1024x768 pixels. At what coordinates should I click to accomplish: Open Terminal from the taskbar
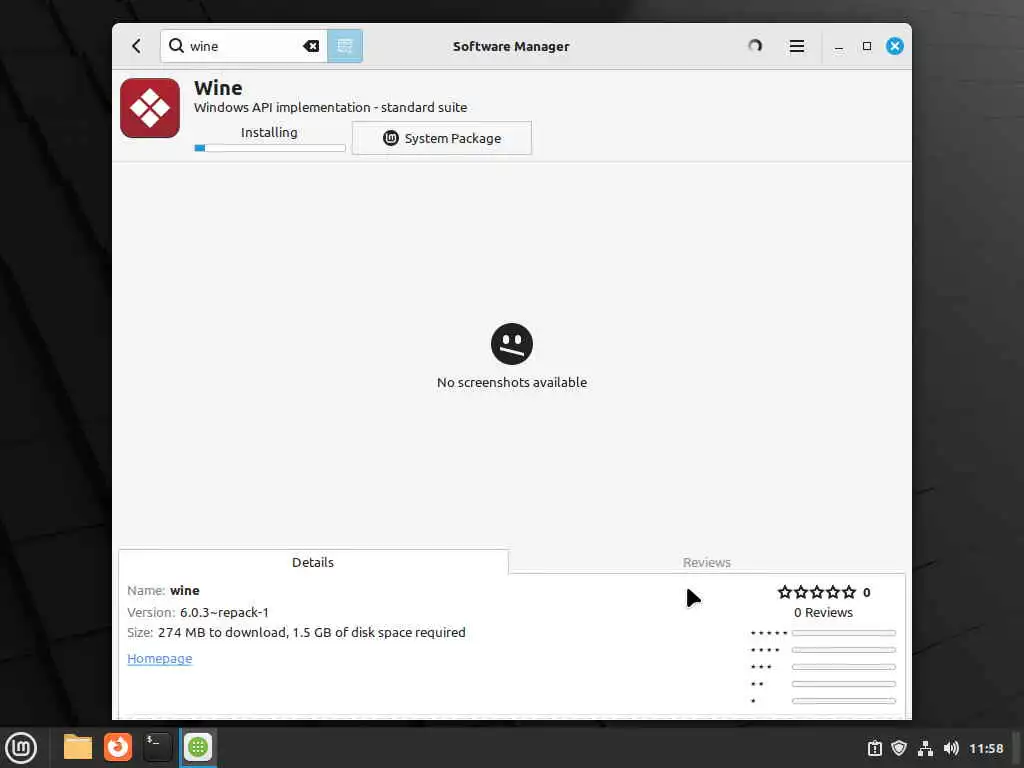coord(157,747)
